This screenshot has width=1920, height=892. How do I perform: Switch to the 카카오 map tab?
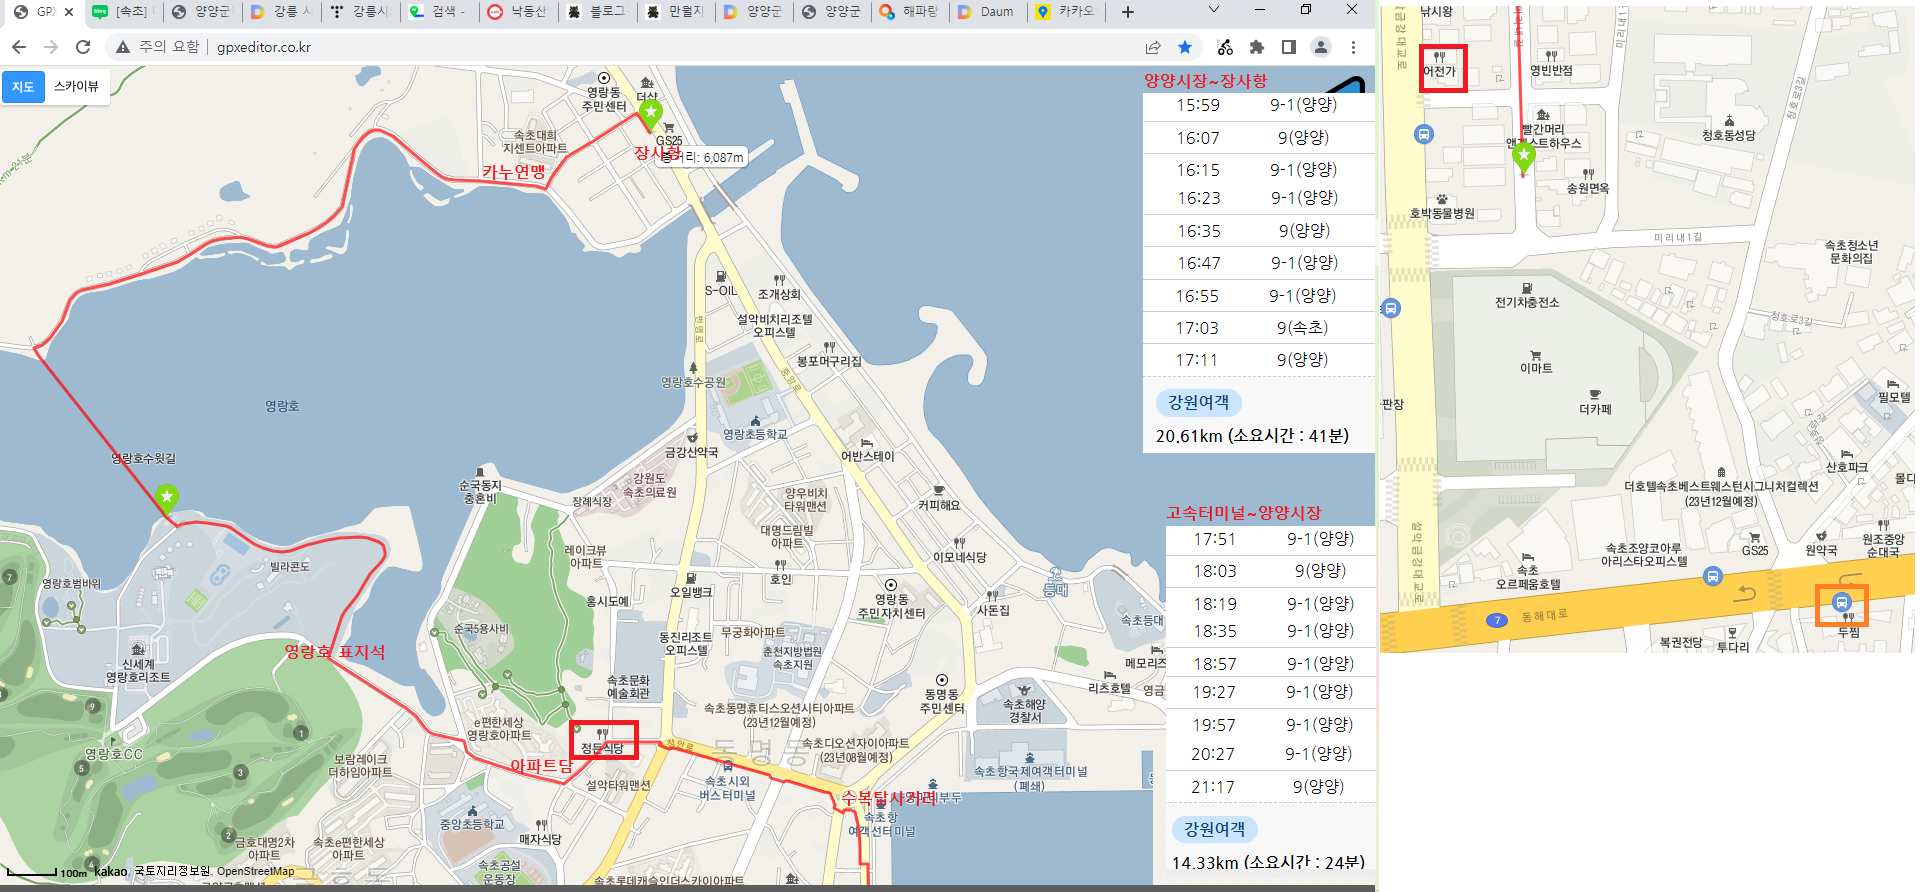(1067, 12)
